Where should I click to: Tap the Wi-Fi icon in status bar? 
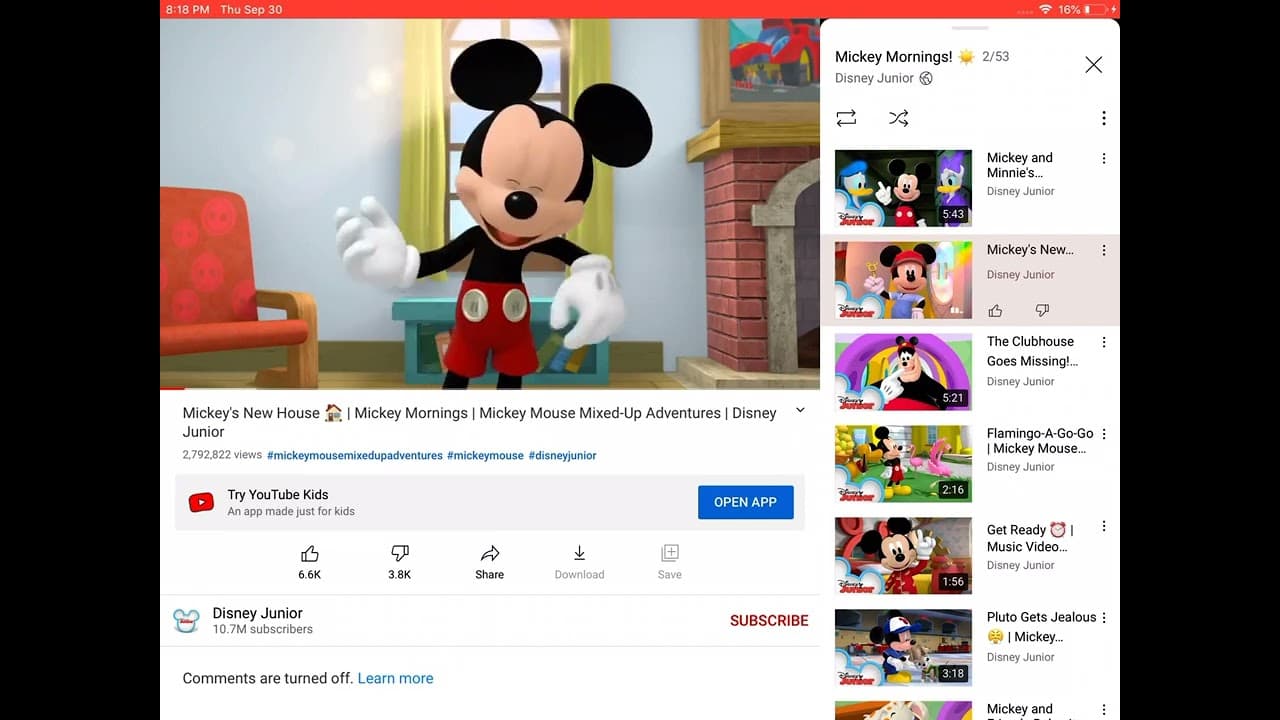[1045, 9]
